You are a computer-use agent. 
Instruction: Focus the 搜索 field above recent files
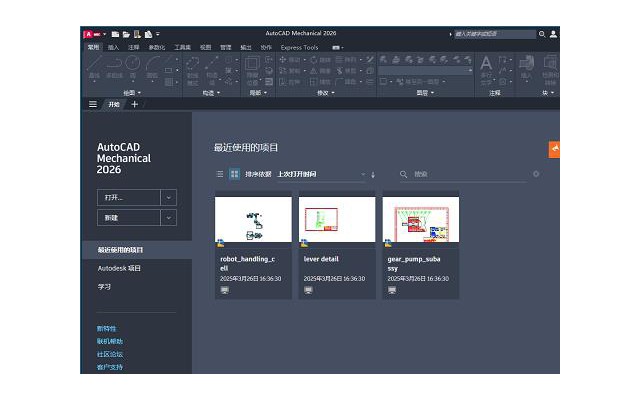click(x=464, y=174)
